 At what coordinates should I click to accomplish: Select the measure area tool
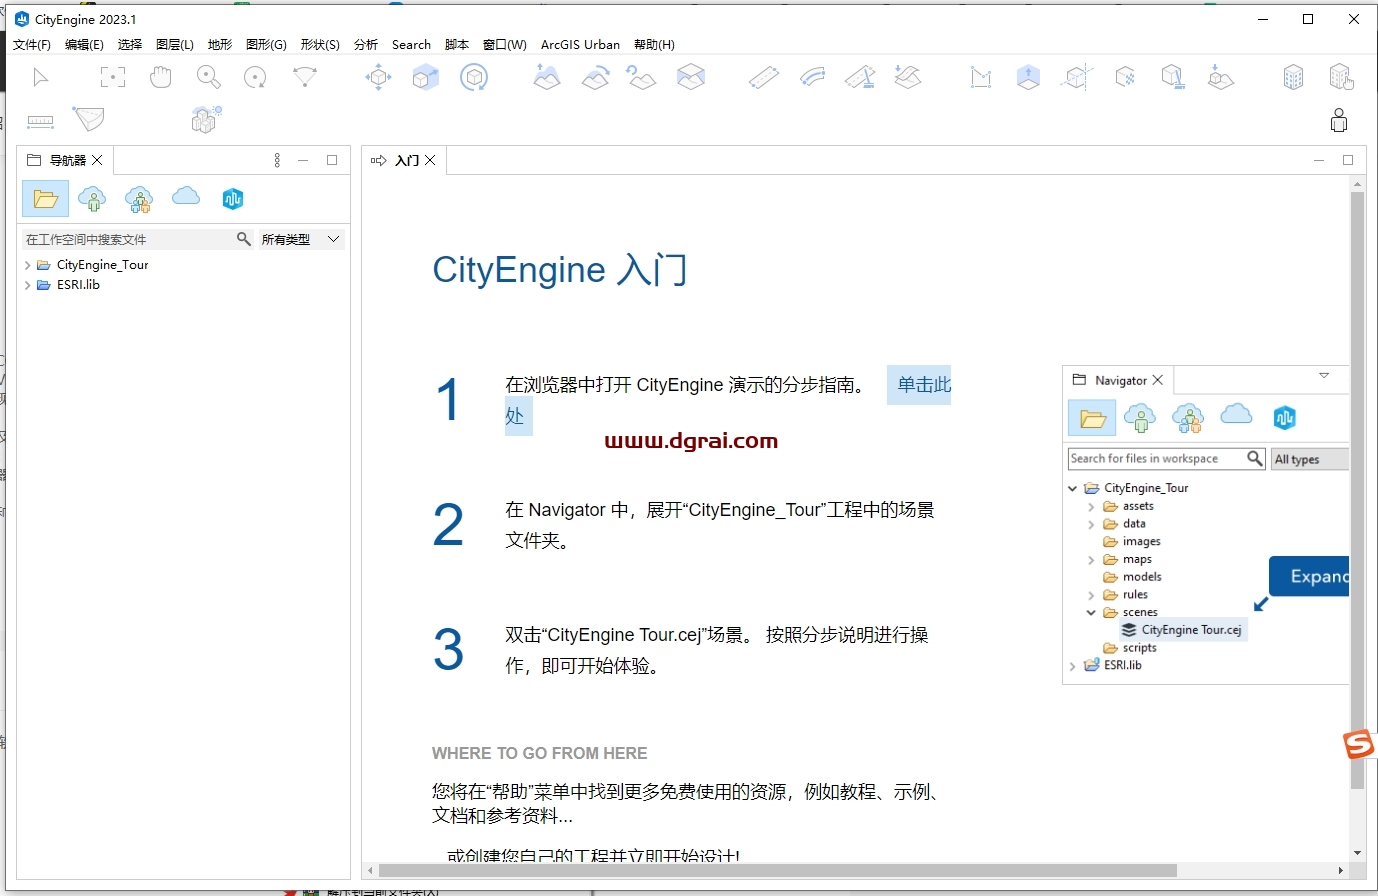point(89,119)
